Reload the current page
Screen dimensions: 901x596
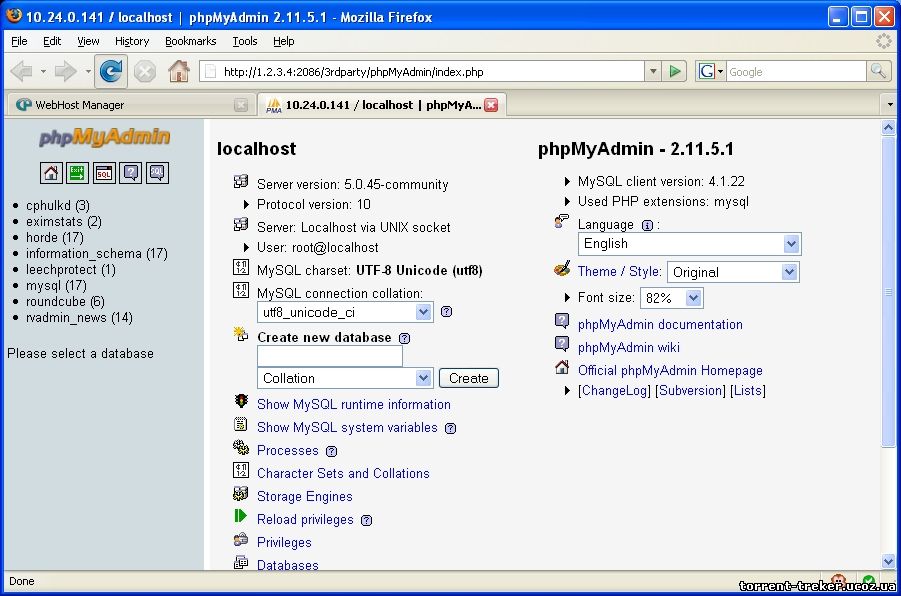110,71
